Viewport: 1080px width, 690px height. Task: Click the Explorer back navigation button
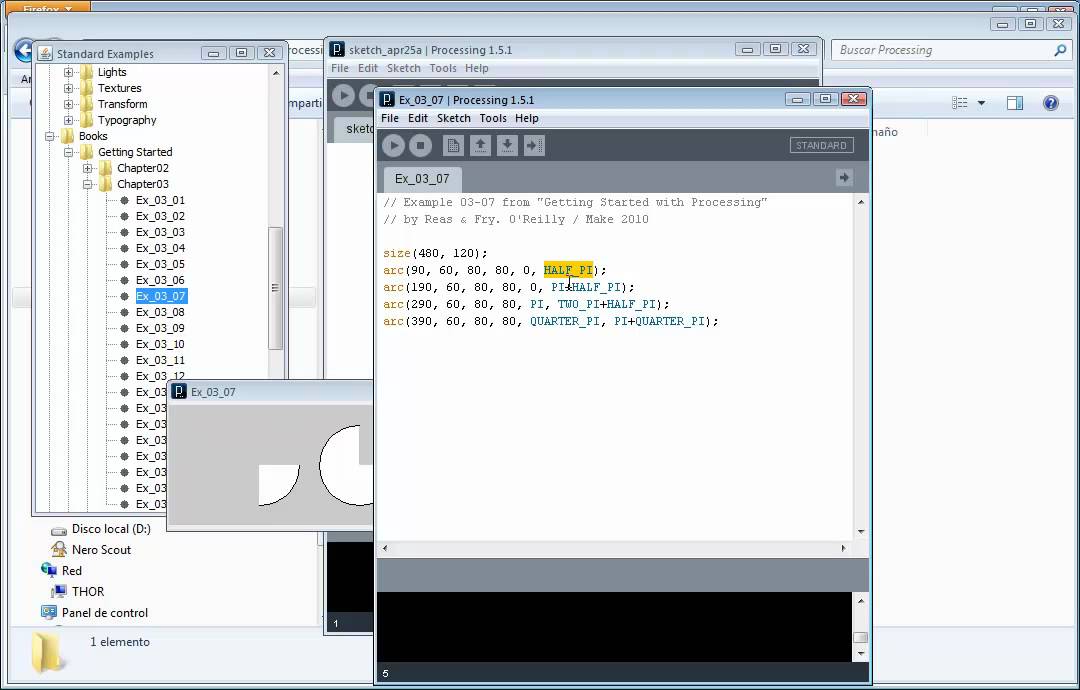tap(23, 50)
